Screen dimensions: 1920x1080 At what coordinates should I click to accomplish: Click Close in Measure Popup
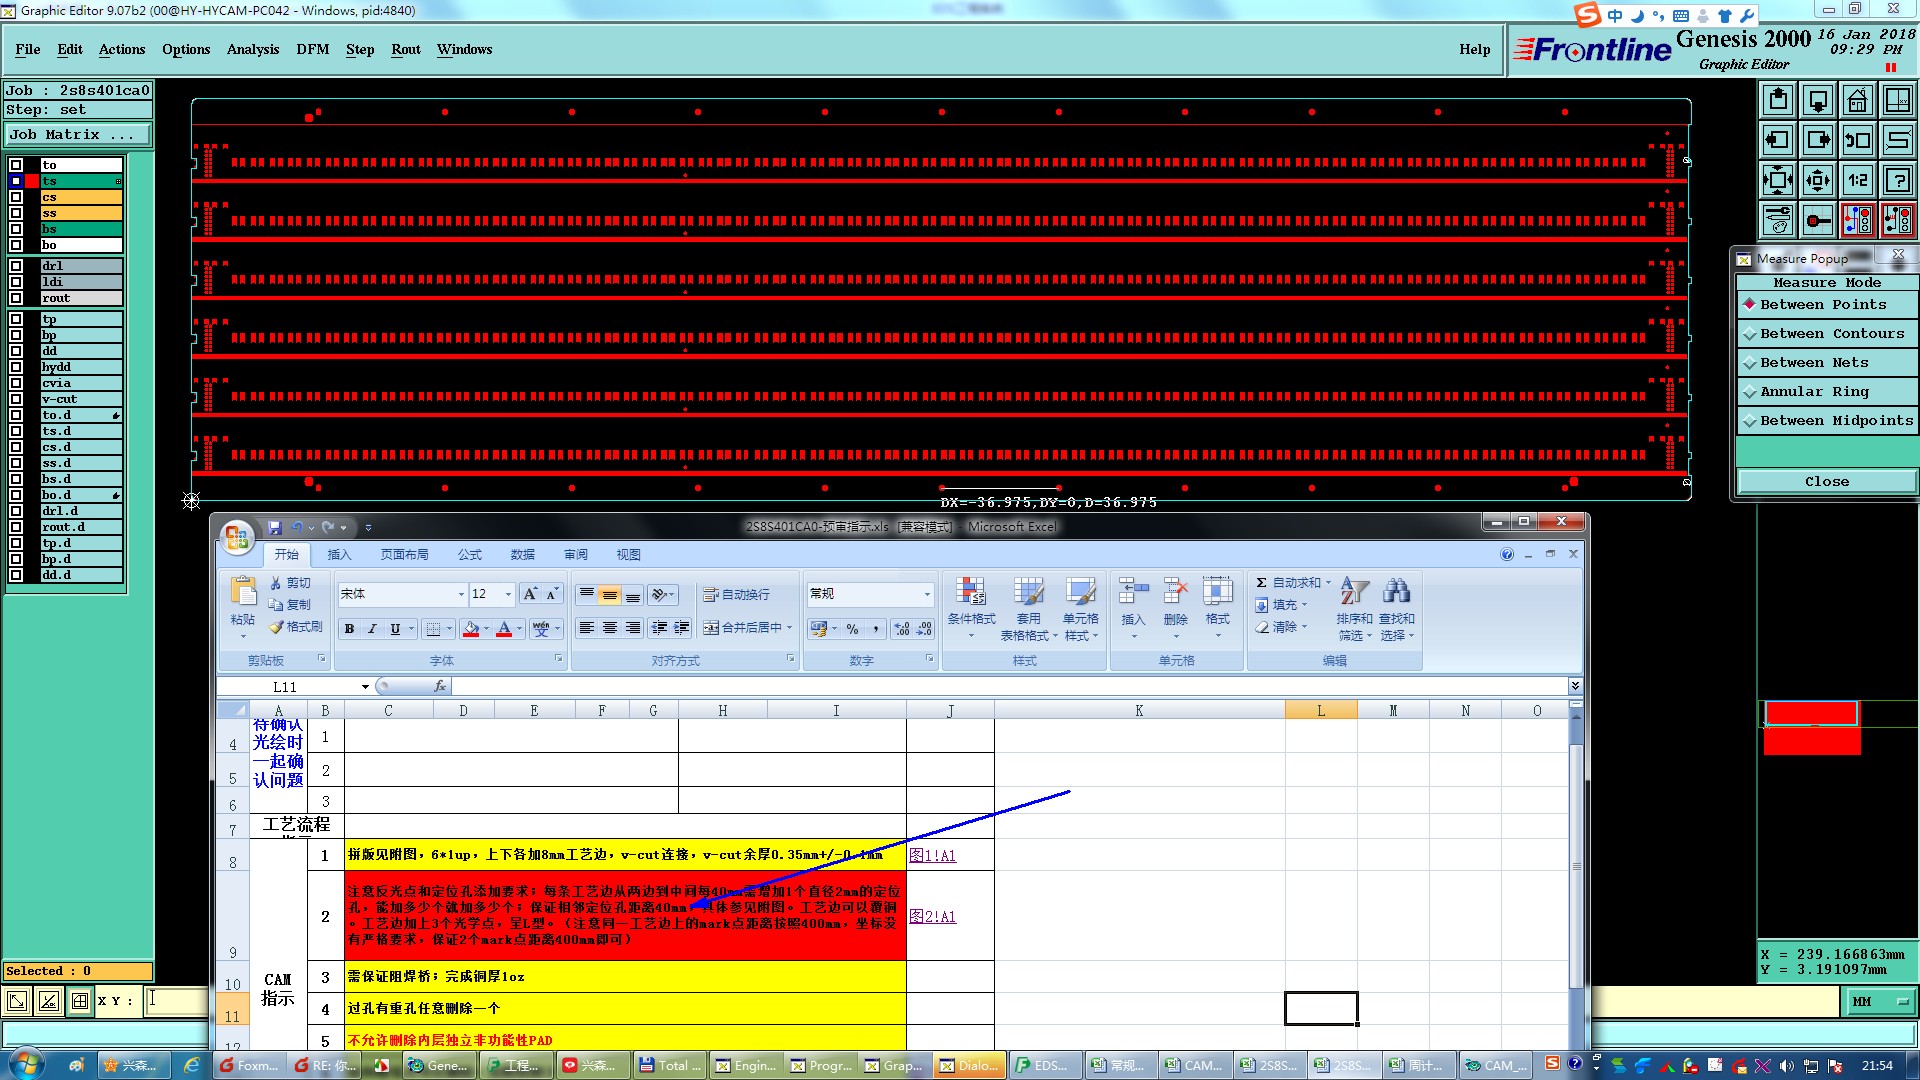1826,482
